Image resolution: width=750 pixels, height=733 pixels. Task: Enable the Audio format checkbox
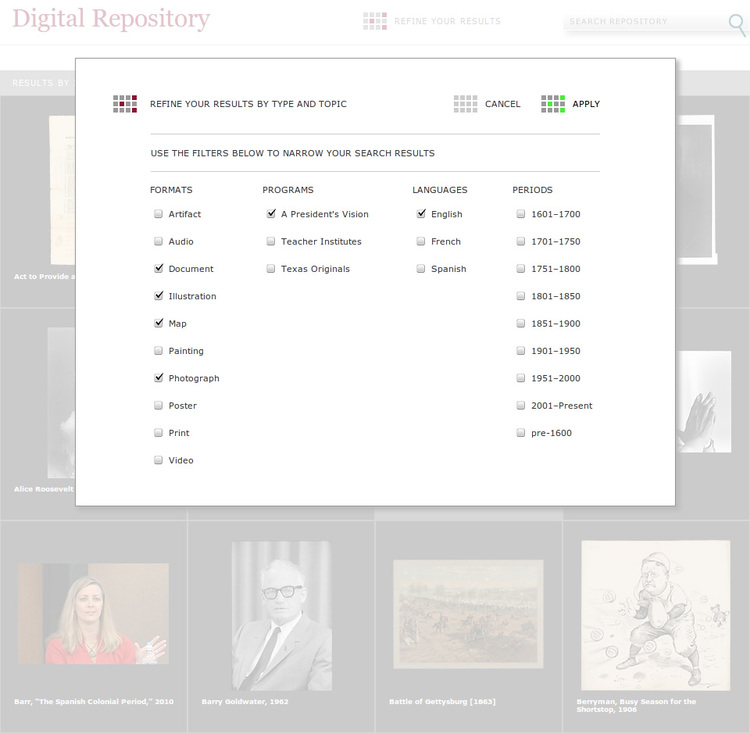159,242
